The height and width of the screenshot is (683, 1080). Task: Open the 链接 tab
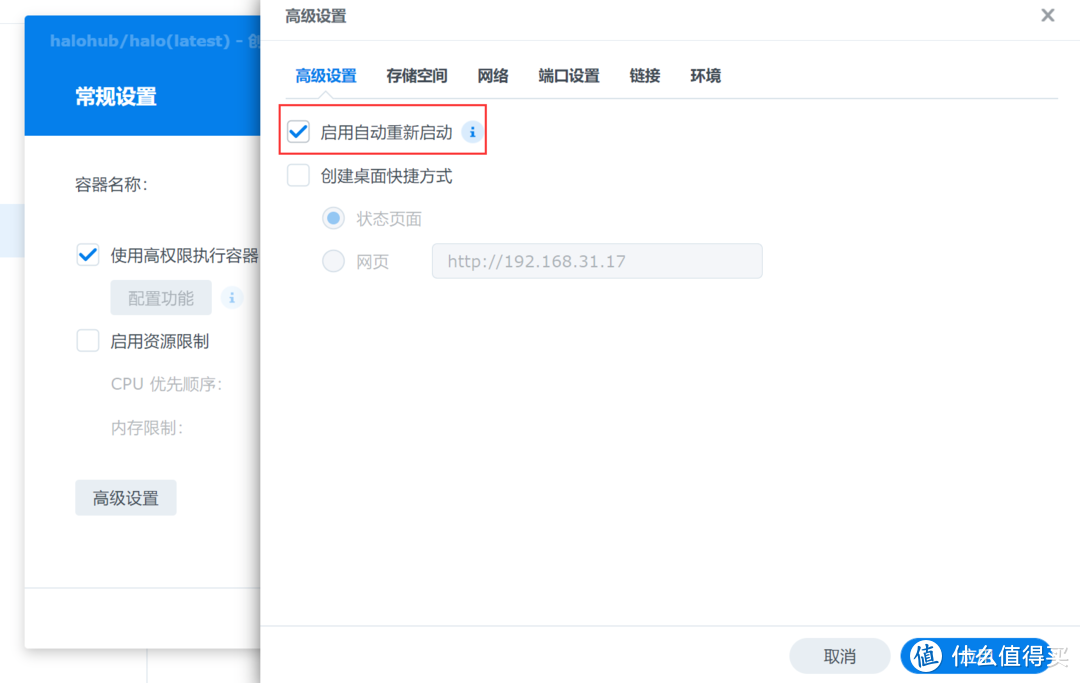tap(645, 76)
